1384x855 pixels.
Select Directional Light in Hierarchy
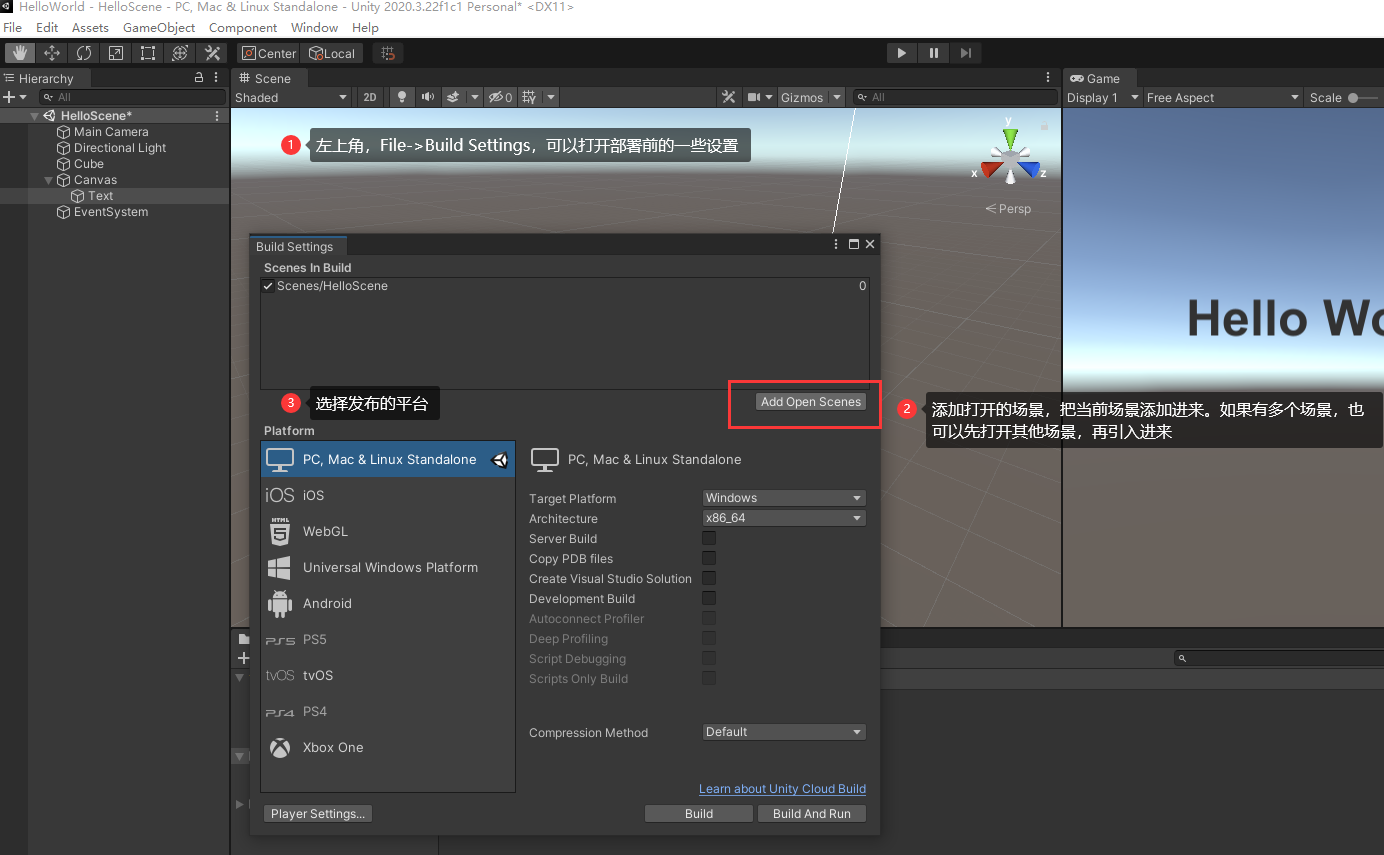click(x=119, y=148)
